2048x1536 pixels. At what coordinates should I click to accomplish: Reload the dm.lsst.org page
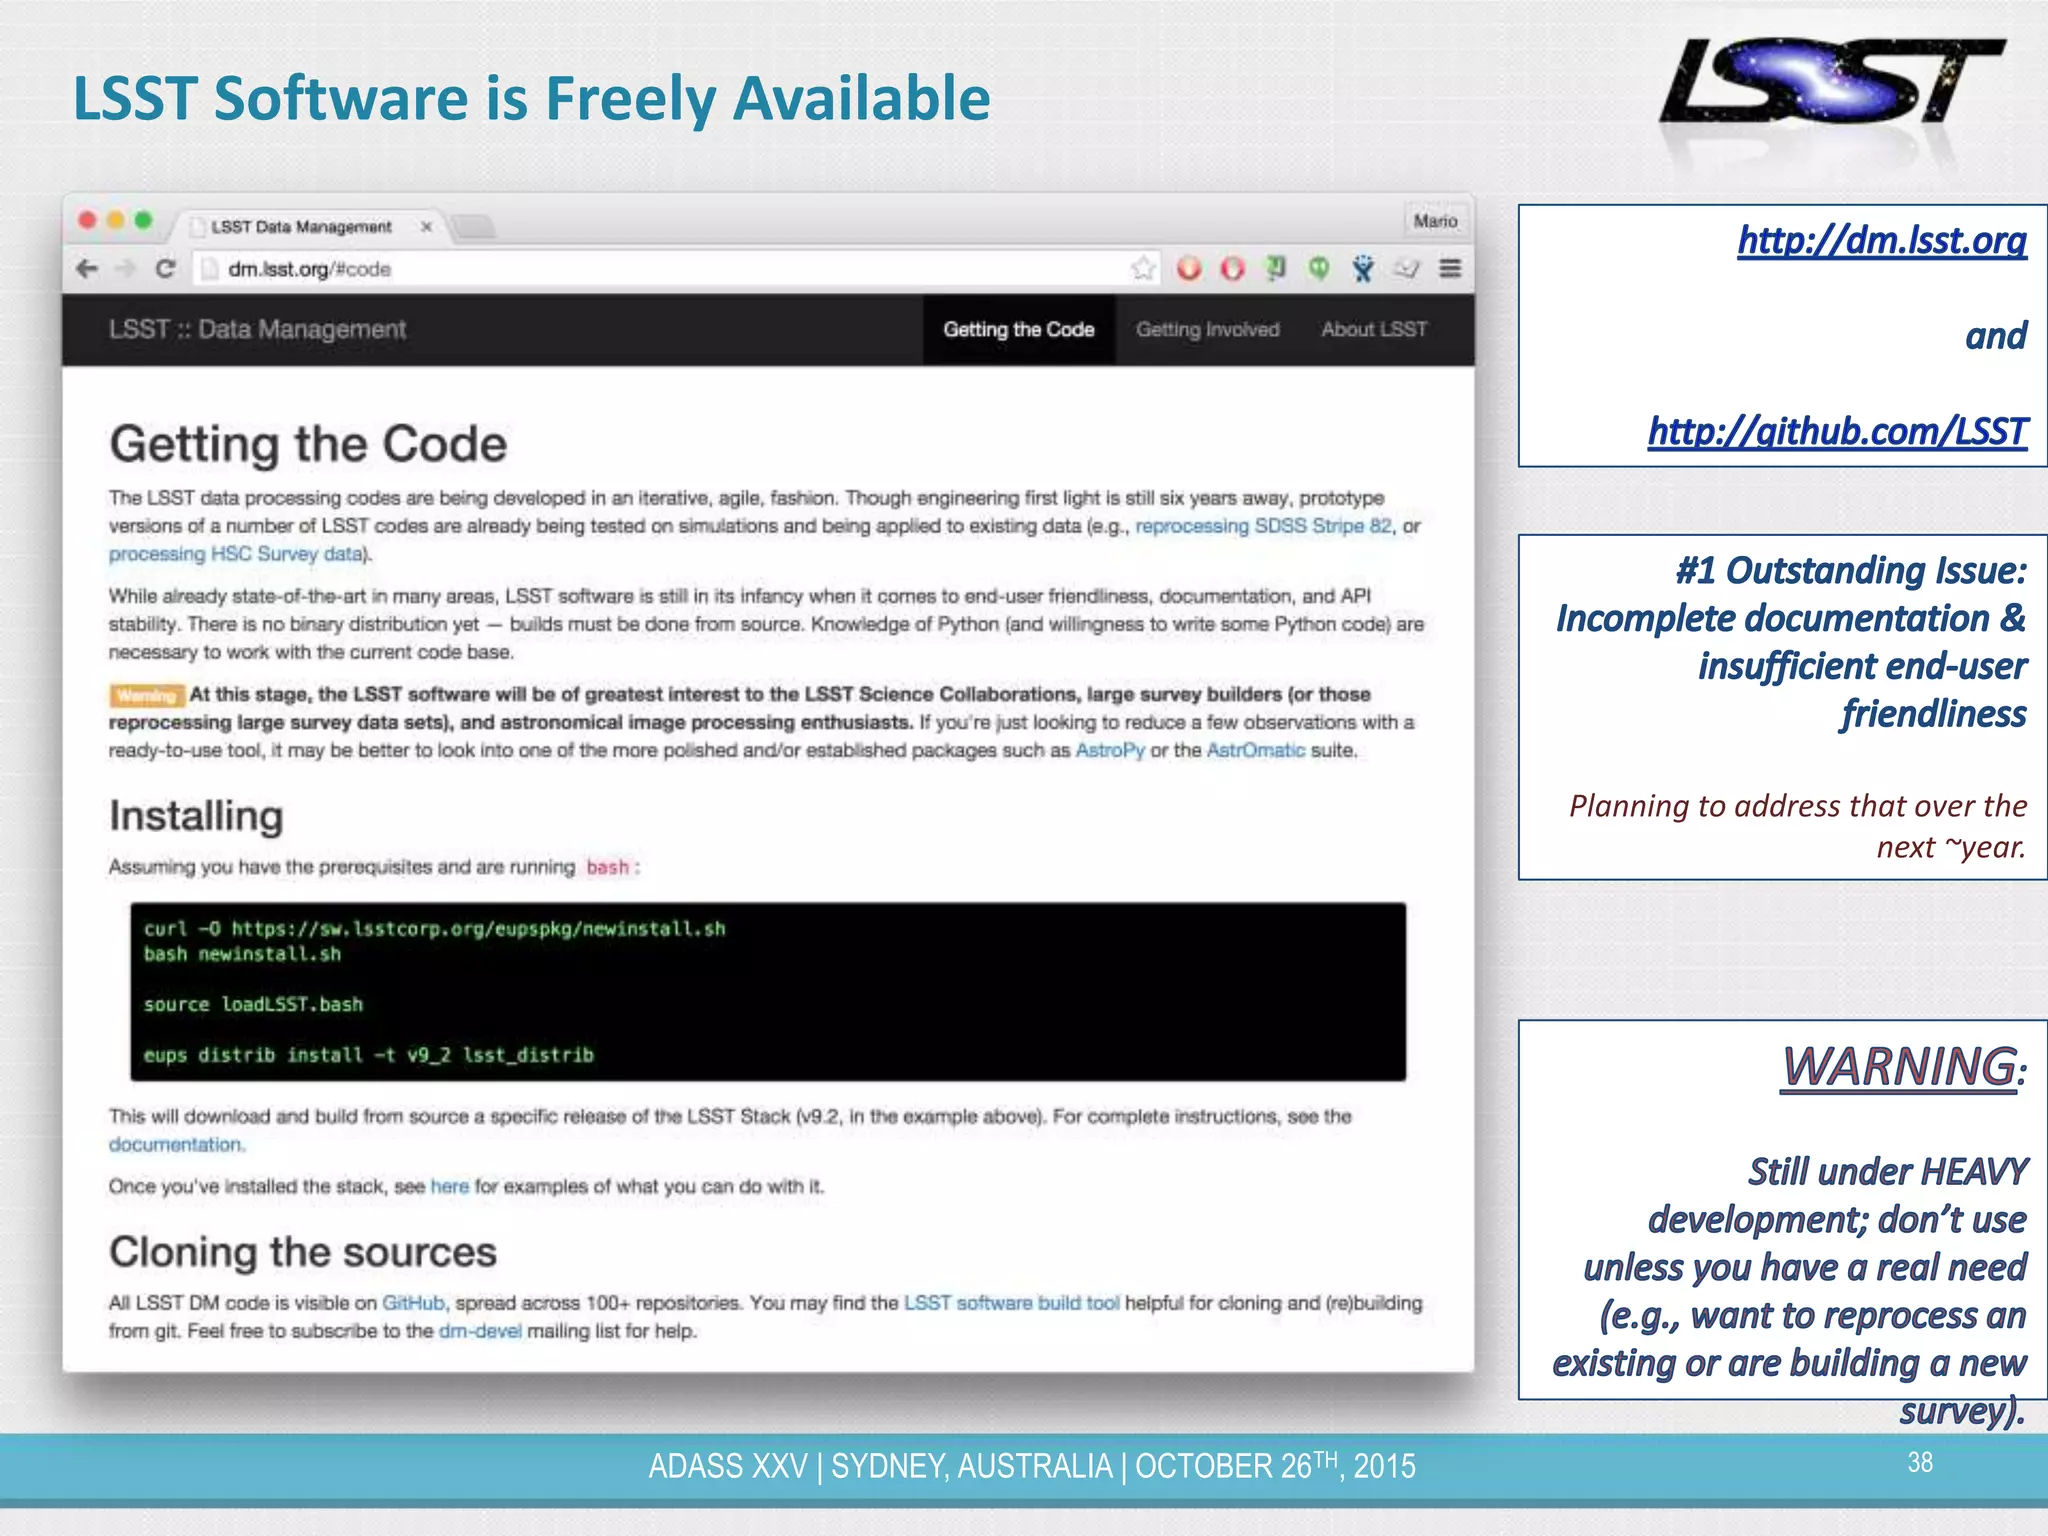[x=165, y=268]
